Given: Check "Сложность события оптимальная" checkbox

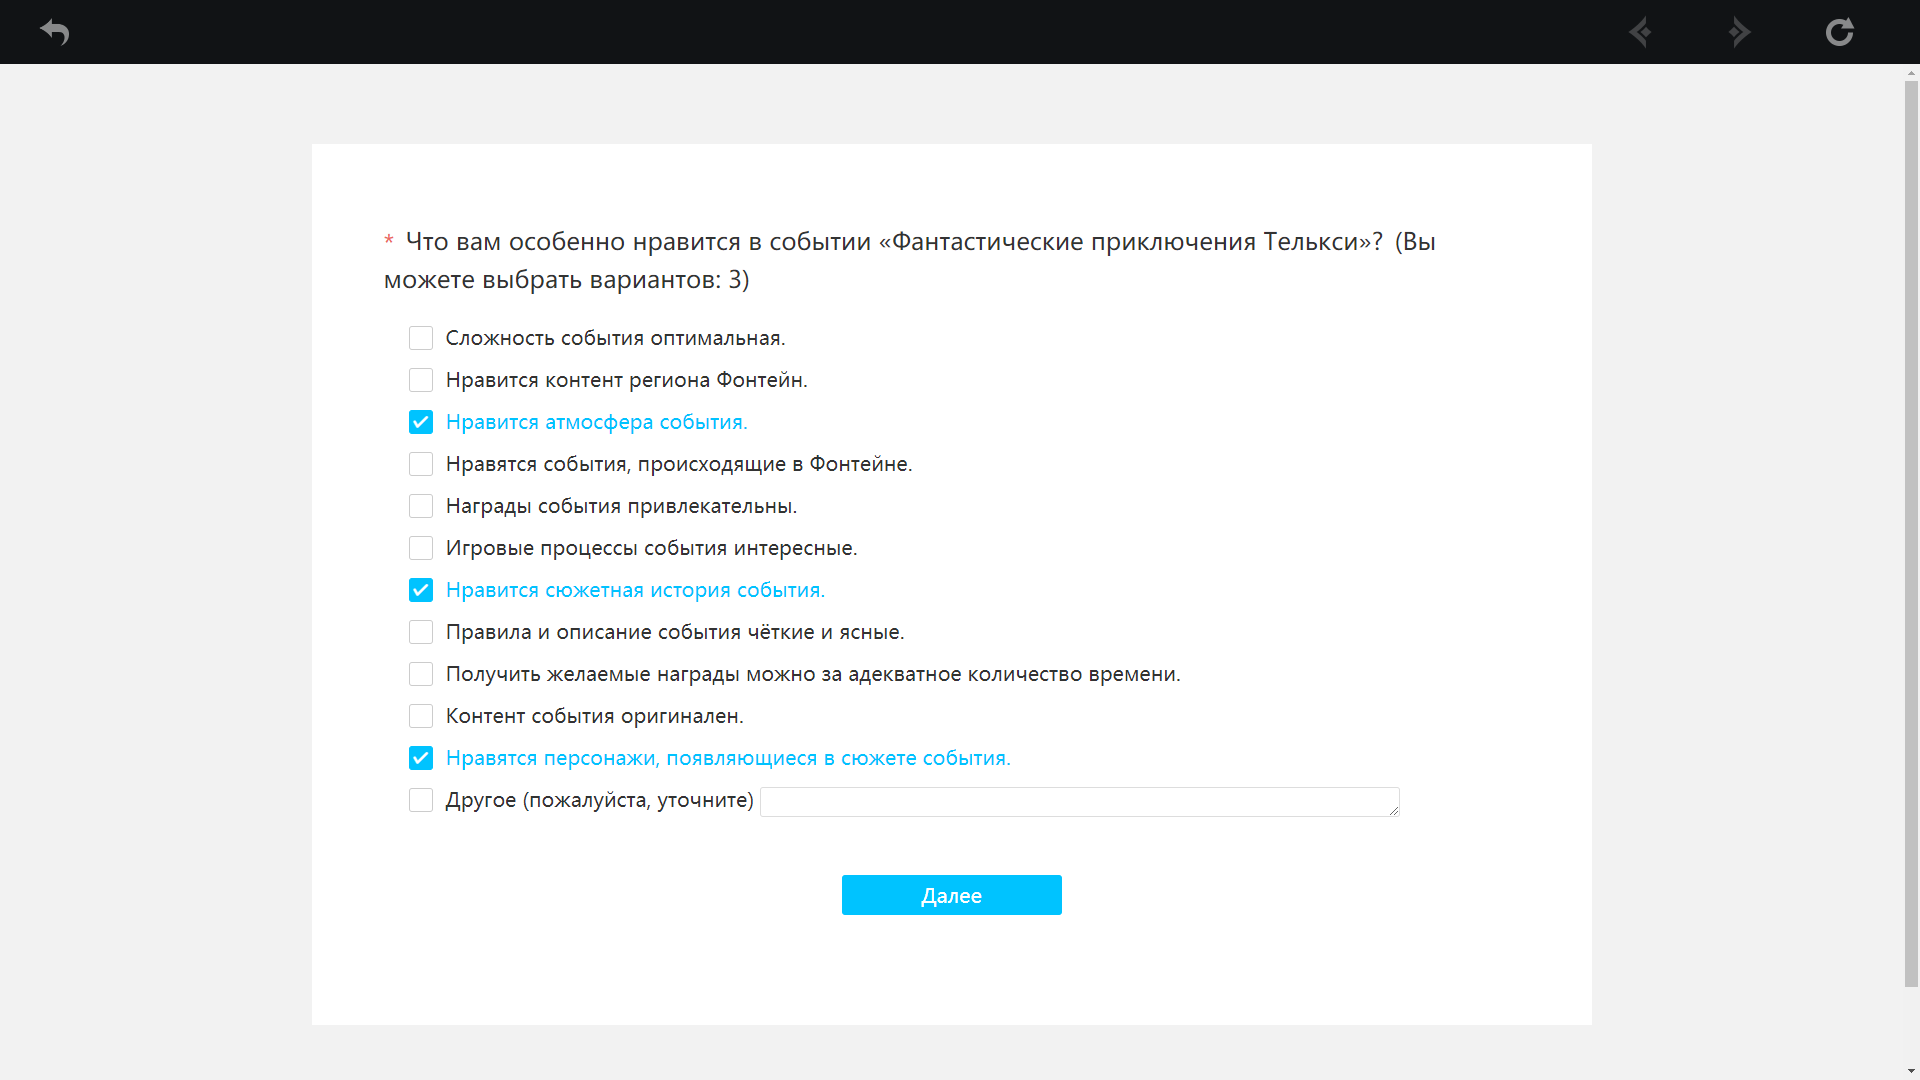Looking at the screenshot, I should pos(421,338).
